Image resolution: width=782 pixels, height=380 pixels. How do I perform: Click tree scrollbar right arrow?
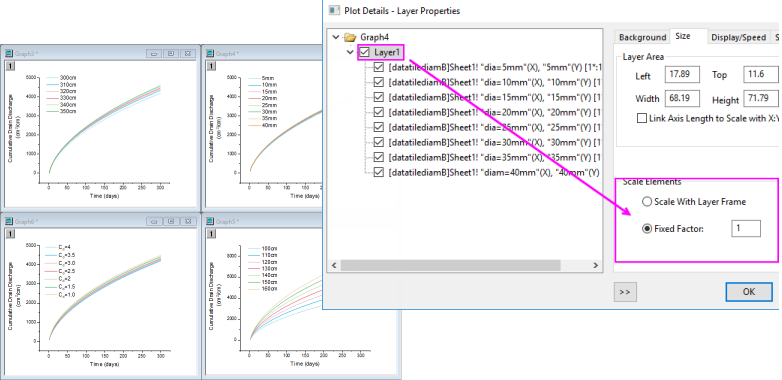pyautogui.click(x=595, y=266)
